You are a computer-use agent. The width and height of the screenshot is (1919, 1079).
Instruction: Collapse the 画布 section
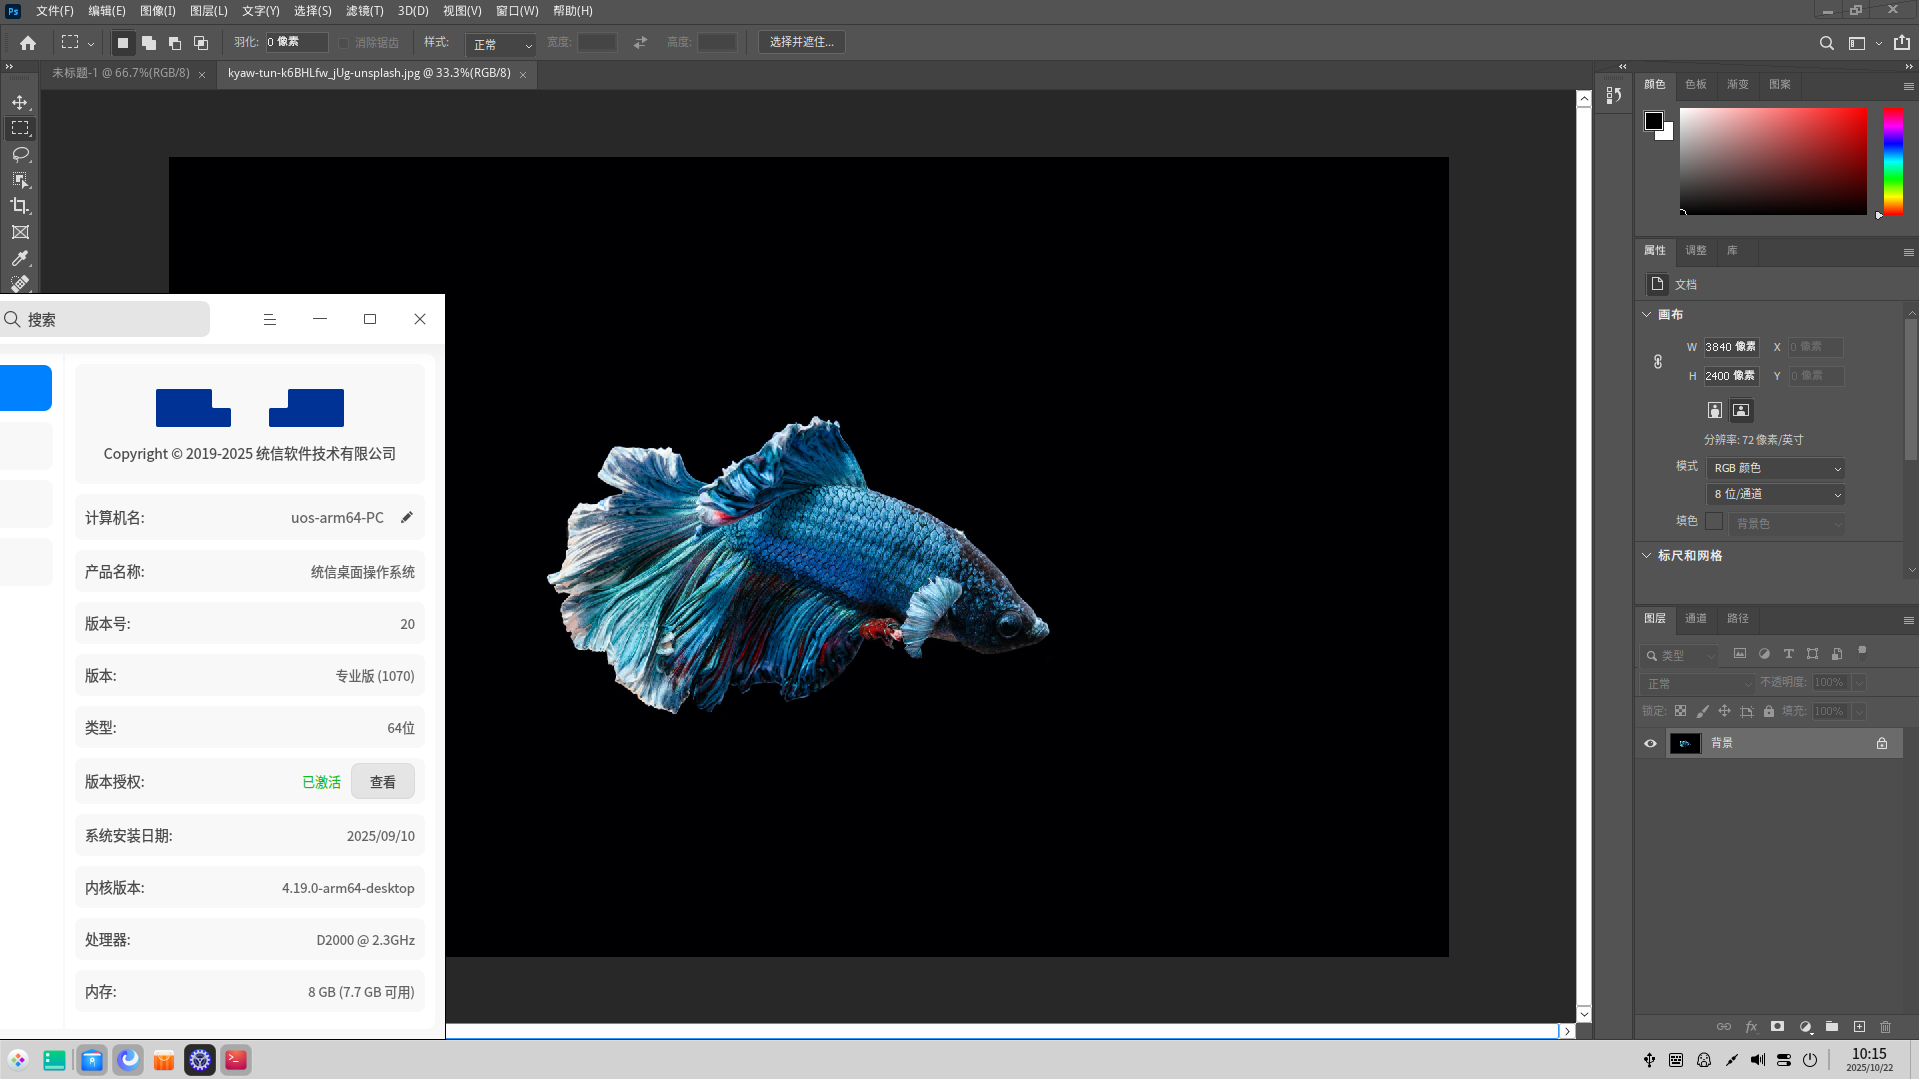(1647, 314)
